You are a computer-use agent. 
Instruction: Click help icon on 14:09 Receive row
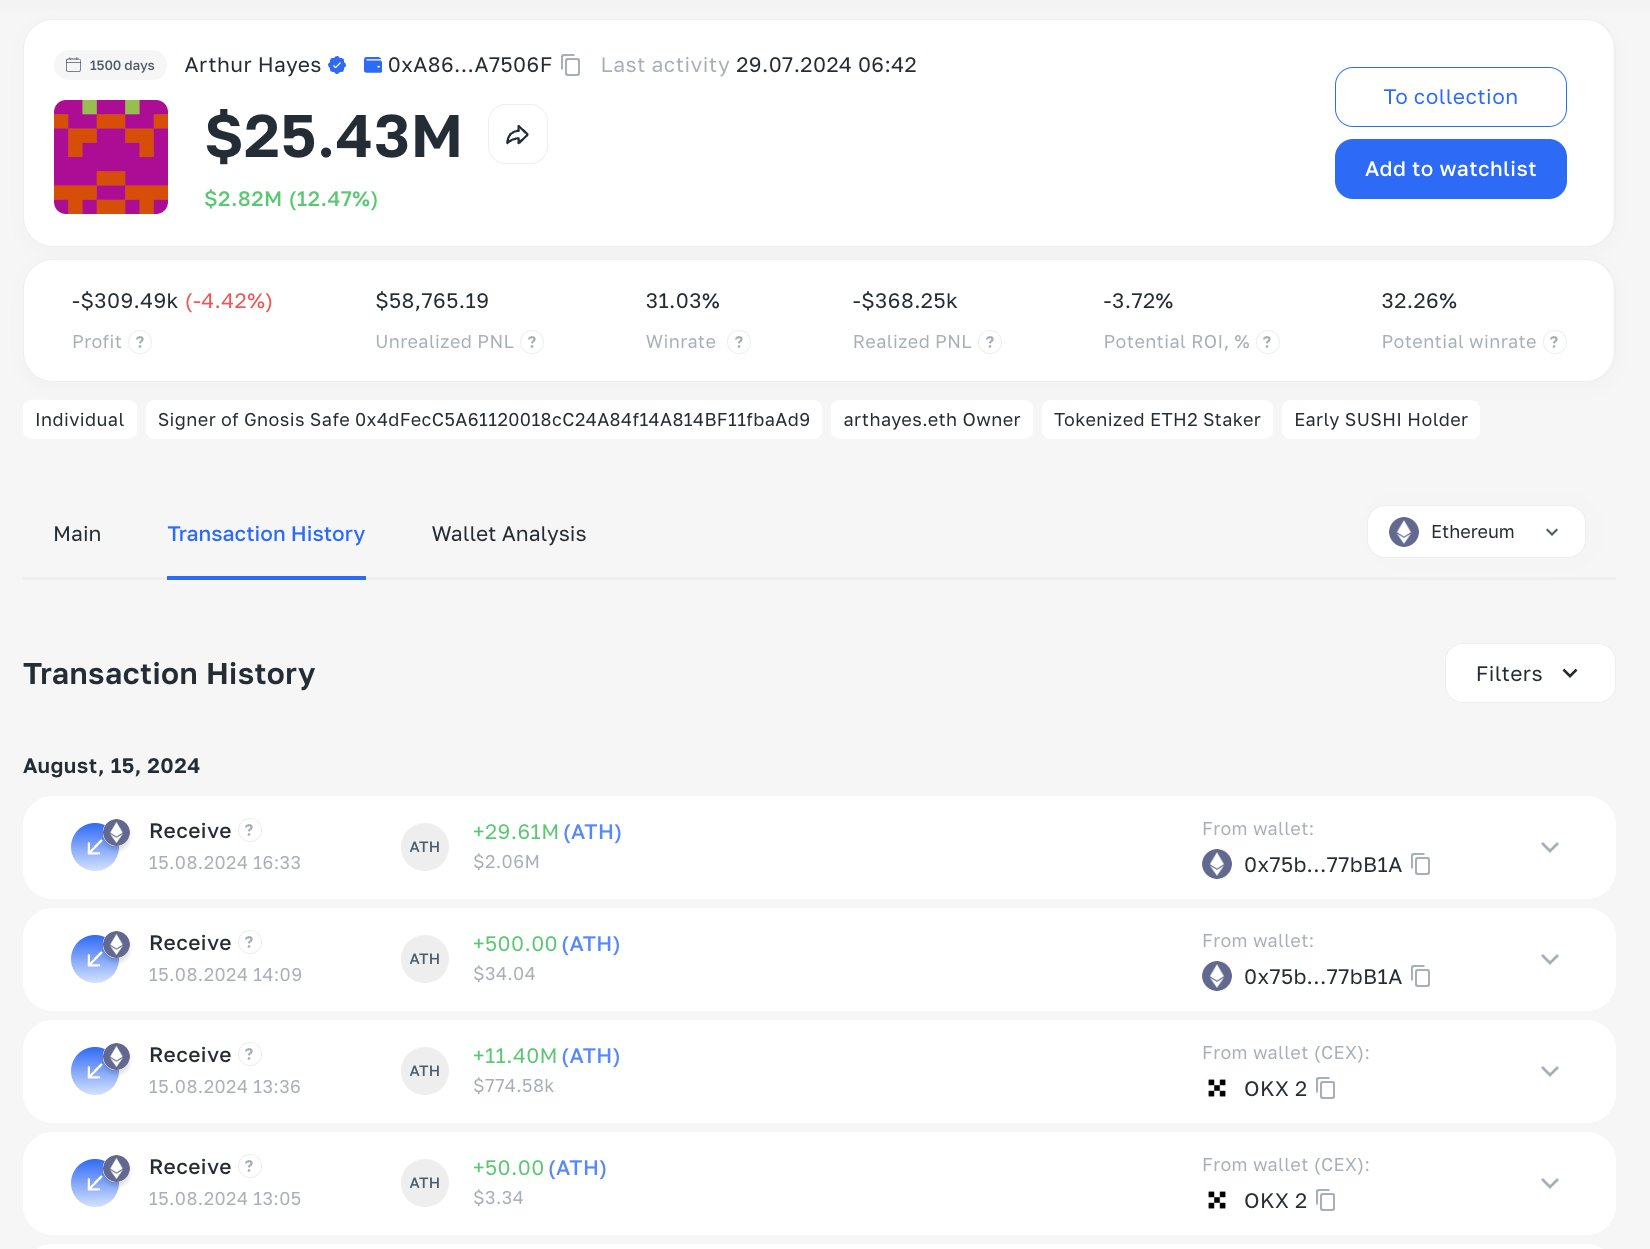tap(250, 942)
